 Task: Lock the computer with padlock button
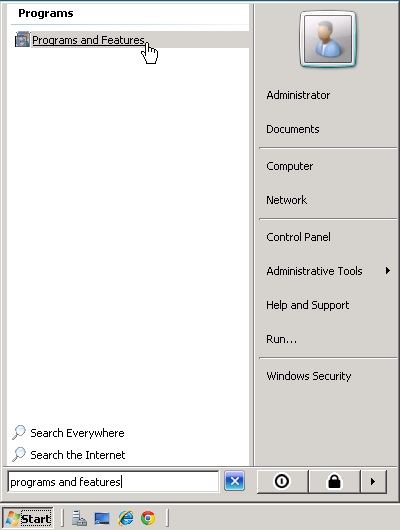tap(334, 481)
